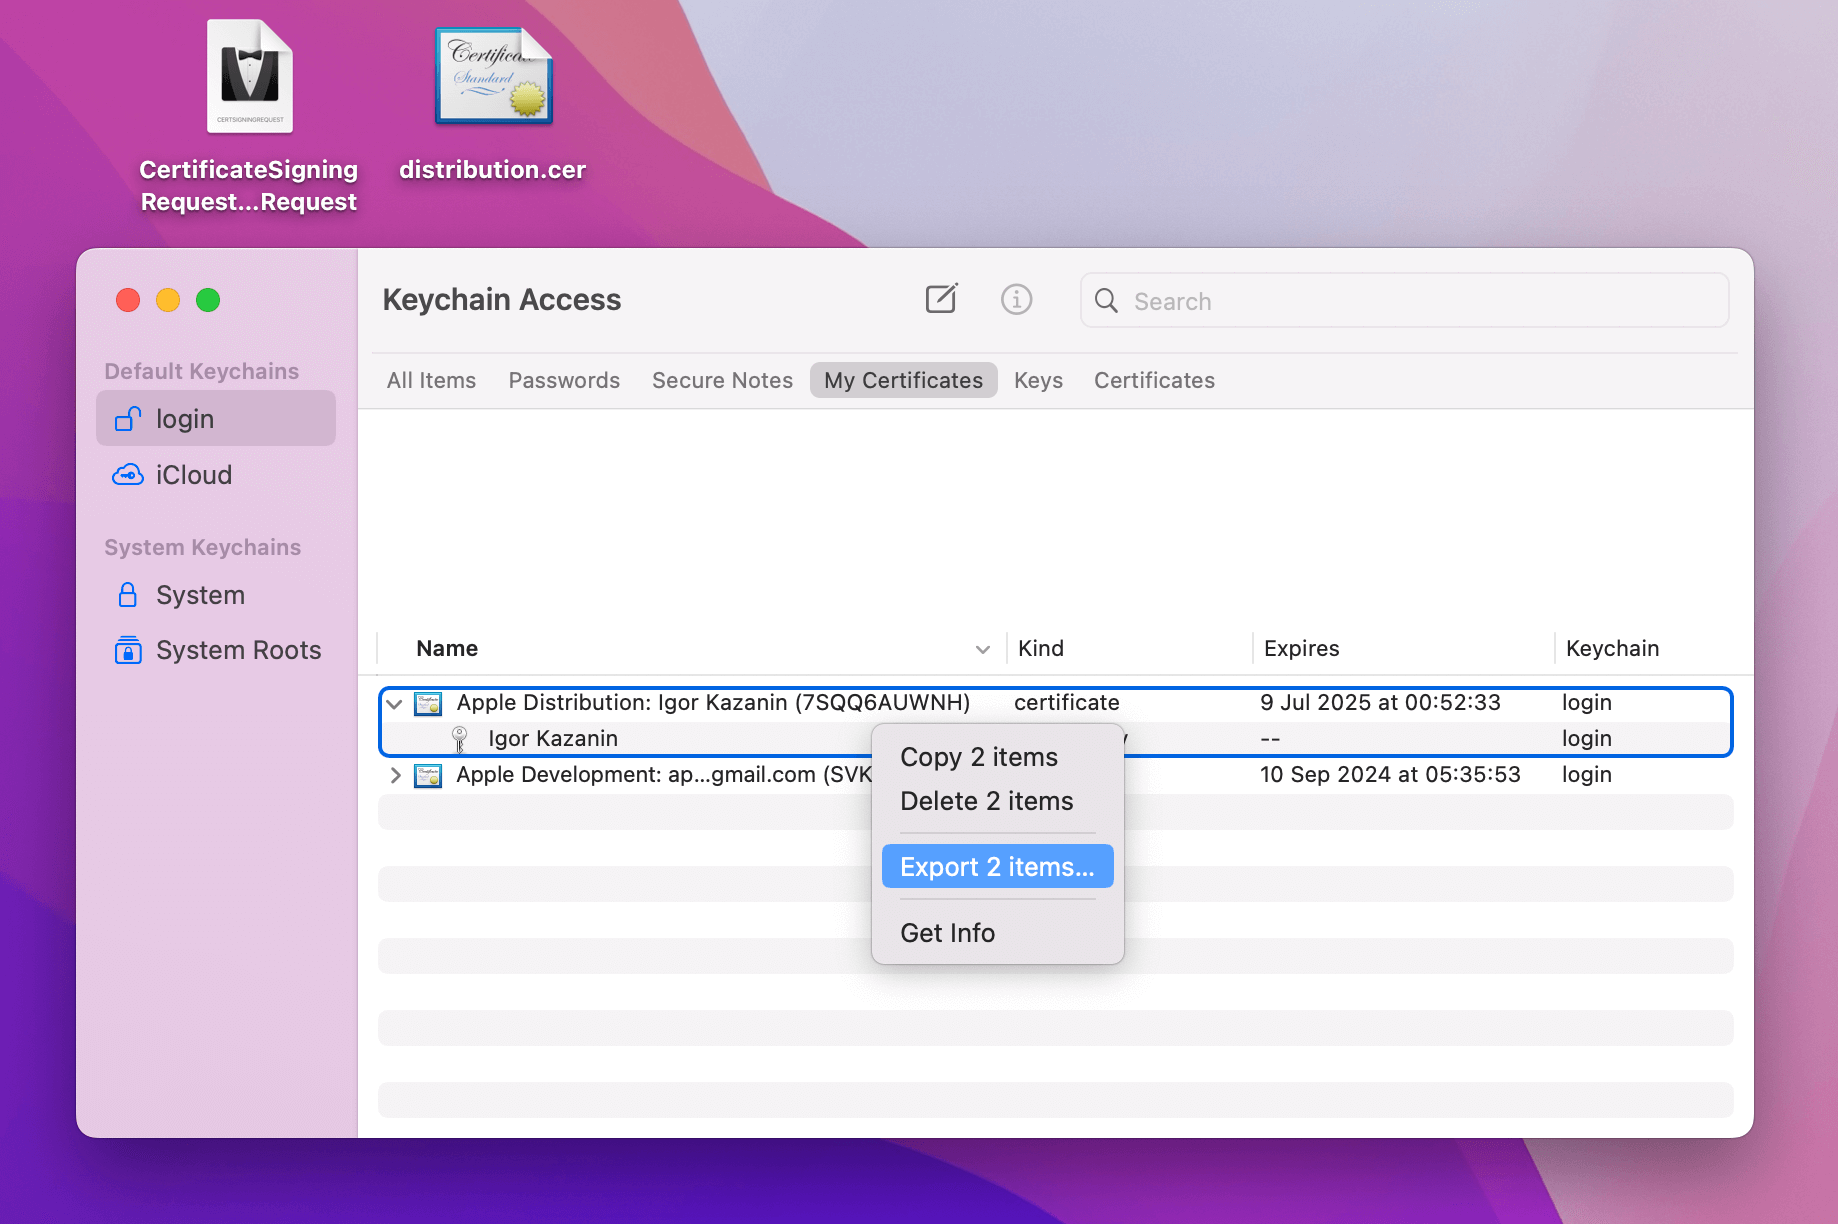Switch to the Passwords tab
1838x1224 pixels.
click(x=564, y=380)
